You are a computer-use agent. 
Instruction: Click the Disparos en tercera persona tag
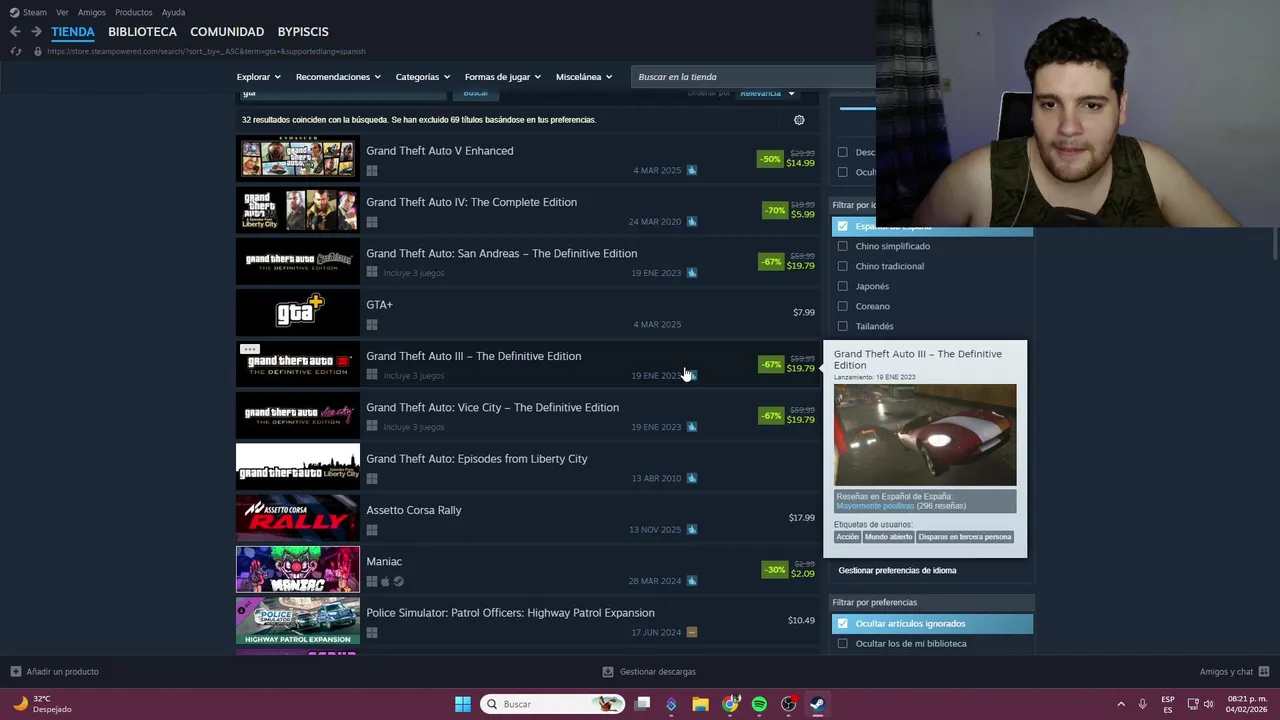(964, 537)
